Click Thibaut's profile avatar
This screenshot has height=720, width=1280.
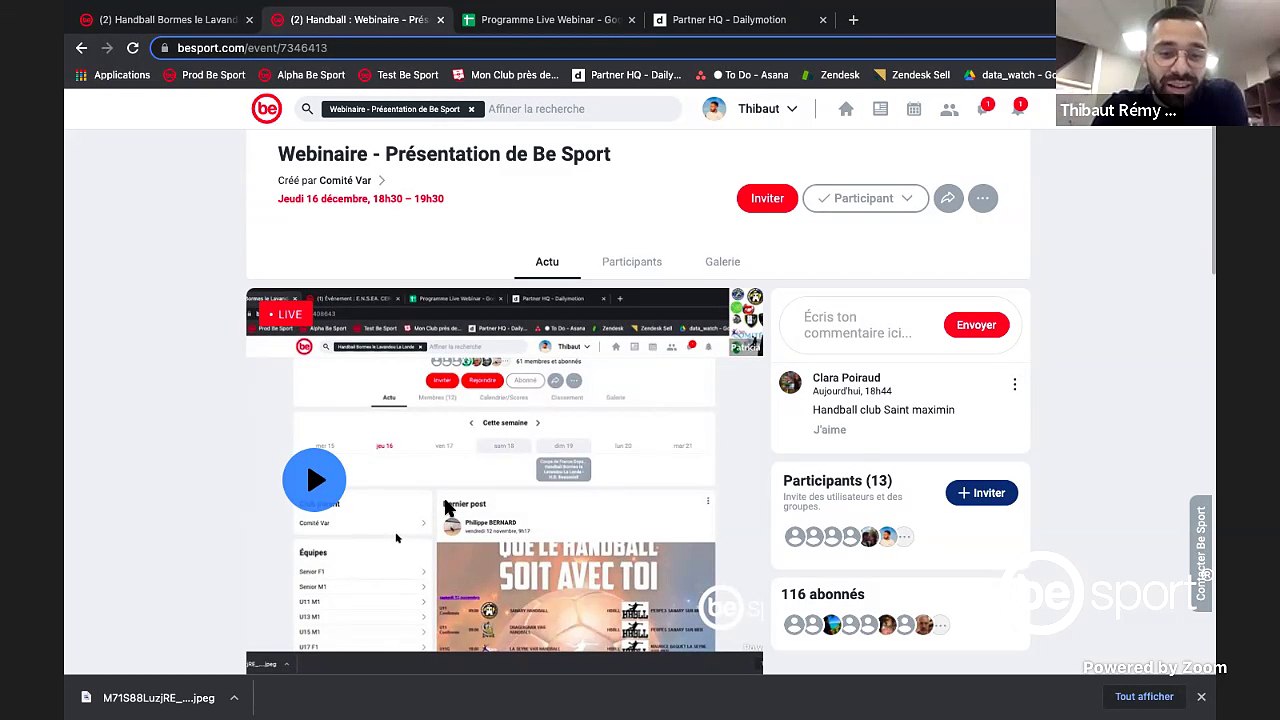pos(714,109)
